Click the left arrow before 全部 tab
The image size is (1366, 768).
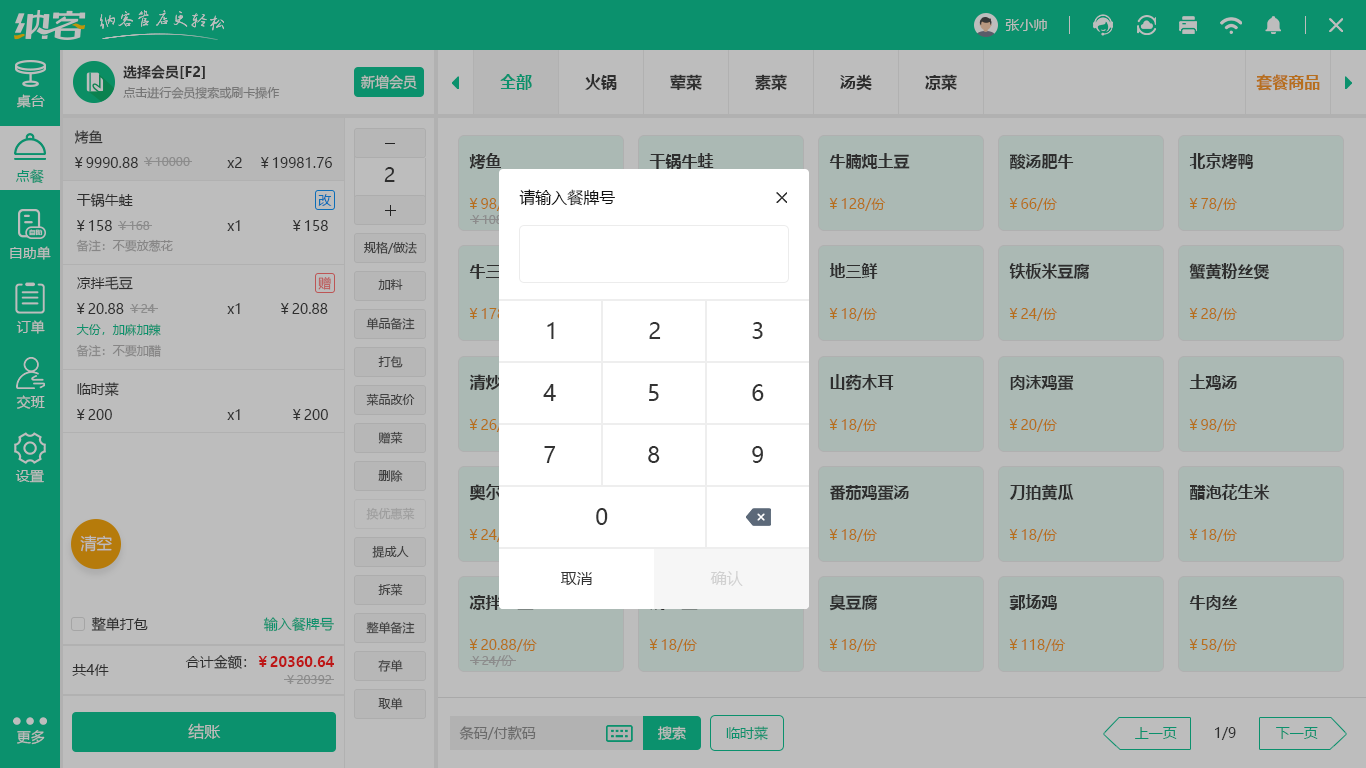[x=455, y=84]
